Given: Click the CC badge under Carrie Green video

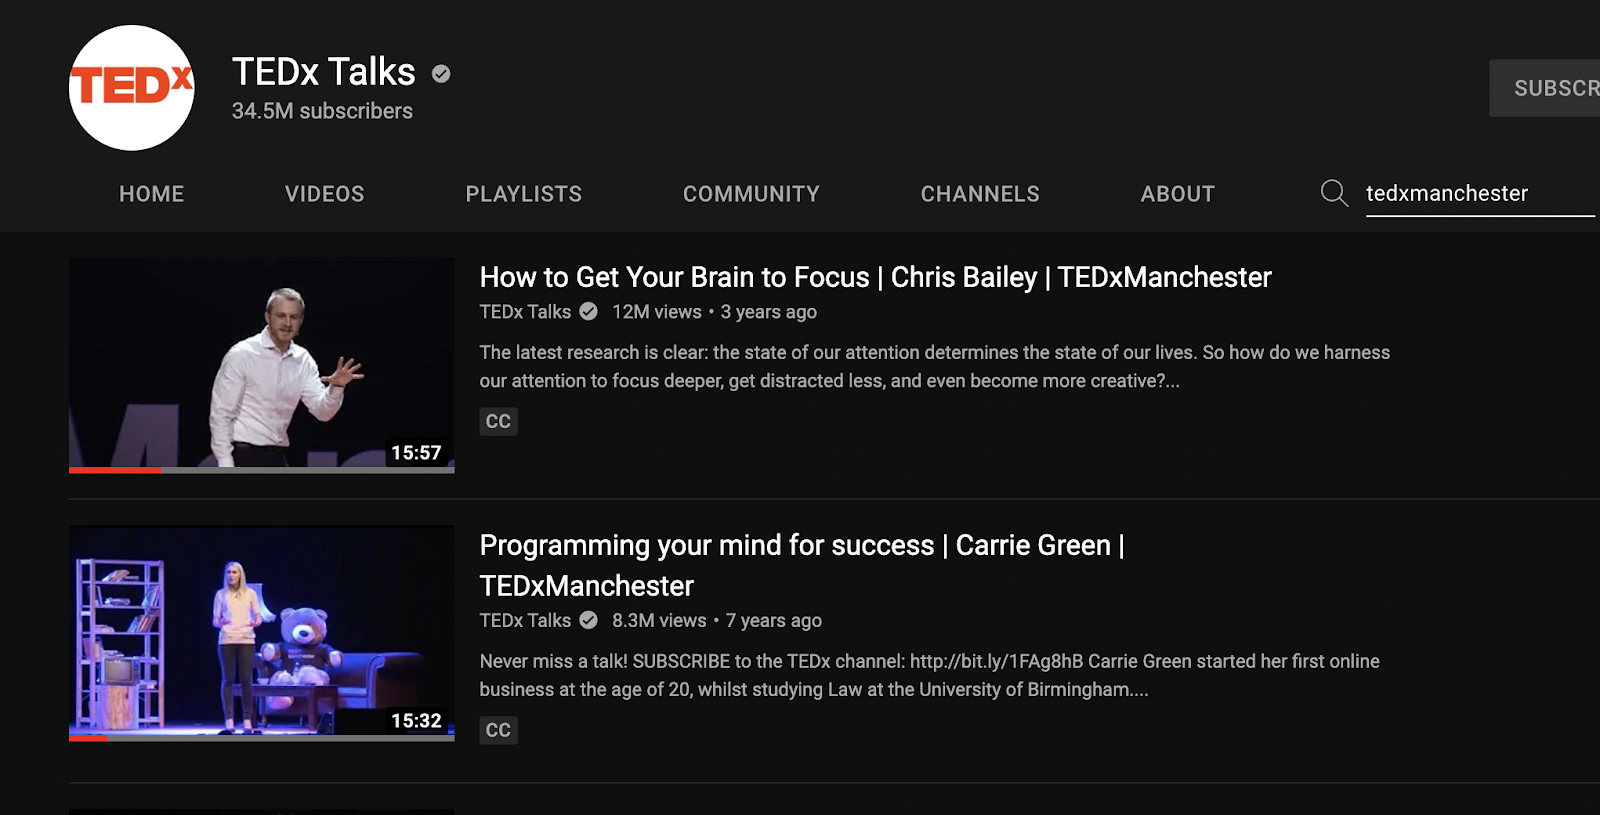Looking at the screenshot, I should click(498, 730).
